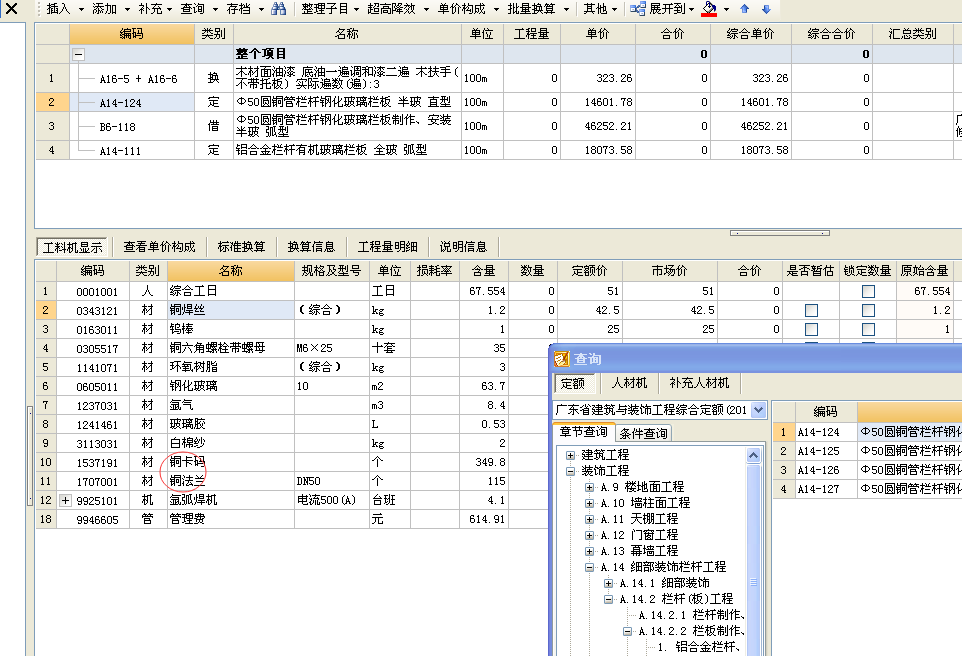
Task: Expand the 建筑工程 tree node
Action: click(571, 455)
